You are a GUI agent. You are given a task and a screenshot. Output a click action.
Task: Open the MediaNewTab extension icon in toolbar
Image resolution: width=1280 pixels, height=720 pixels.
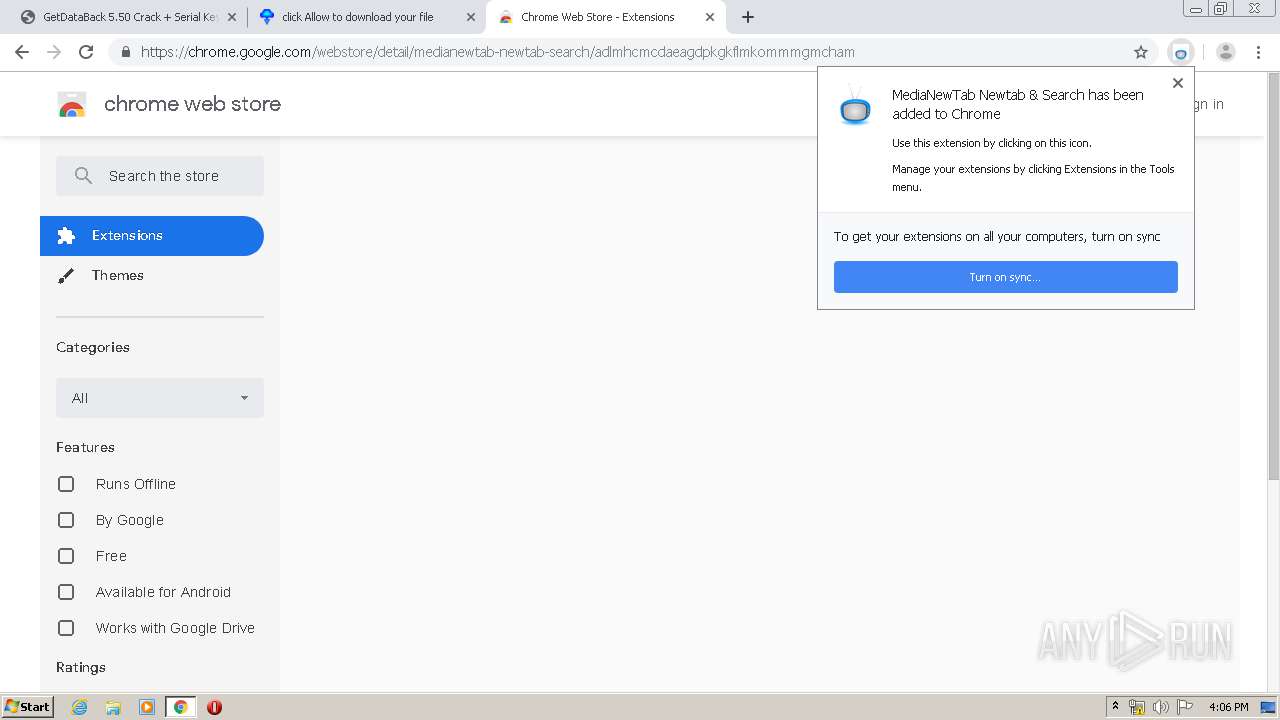pyautogui.click(x=1181, y=52)
